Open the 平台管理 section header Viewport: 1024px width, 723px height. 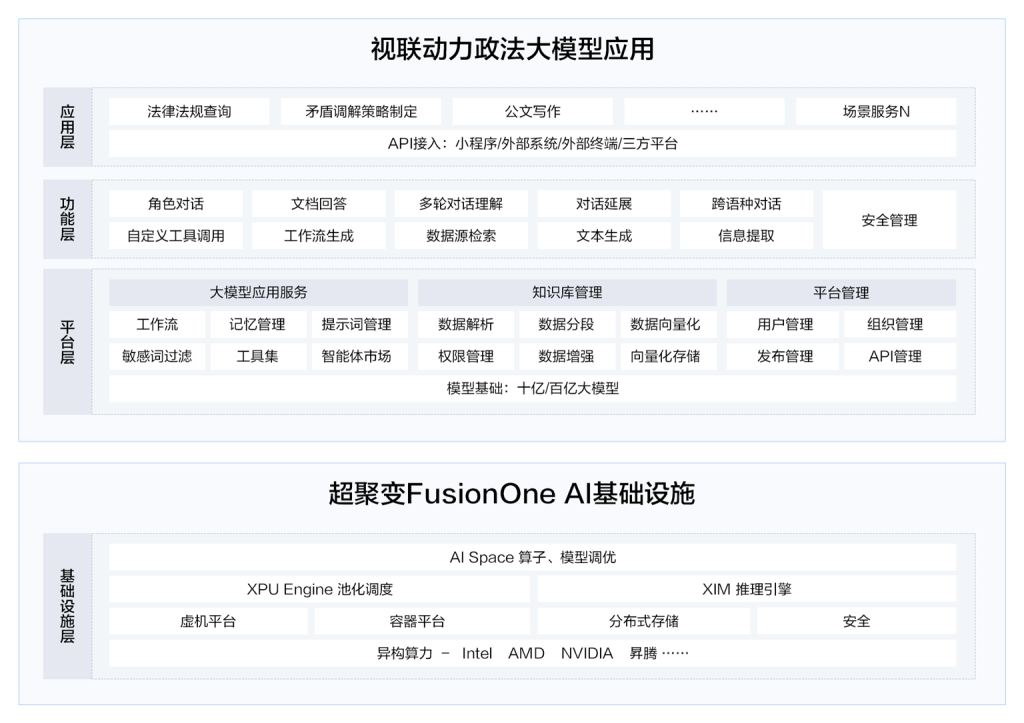pyautogui.click(x=841, y=293)
